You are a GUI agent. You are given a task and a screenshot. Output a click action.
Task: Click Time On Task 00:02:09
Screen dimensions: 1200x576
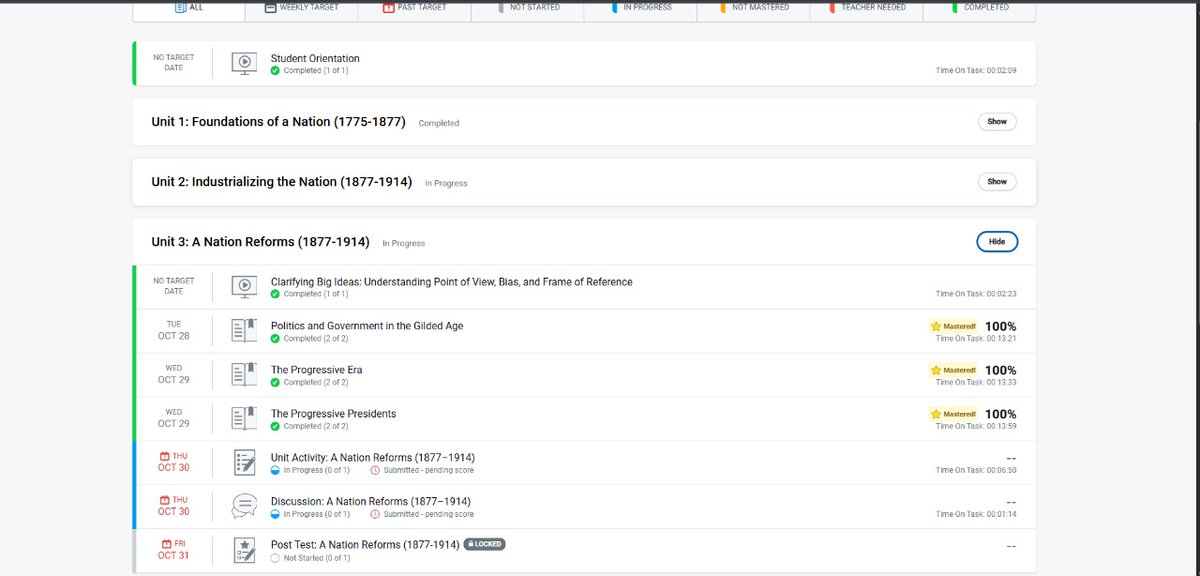pos(976,71)
